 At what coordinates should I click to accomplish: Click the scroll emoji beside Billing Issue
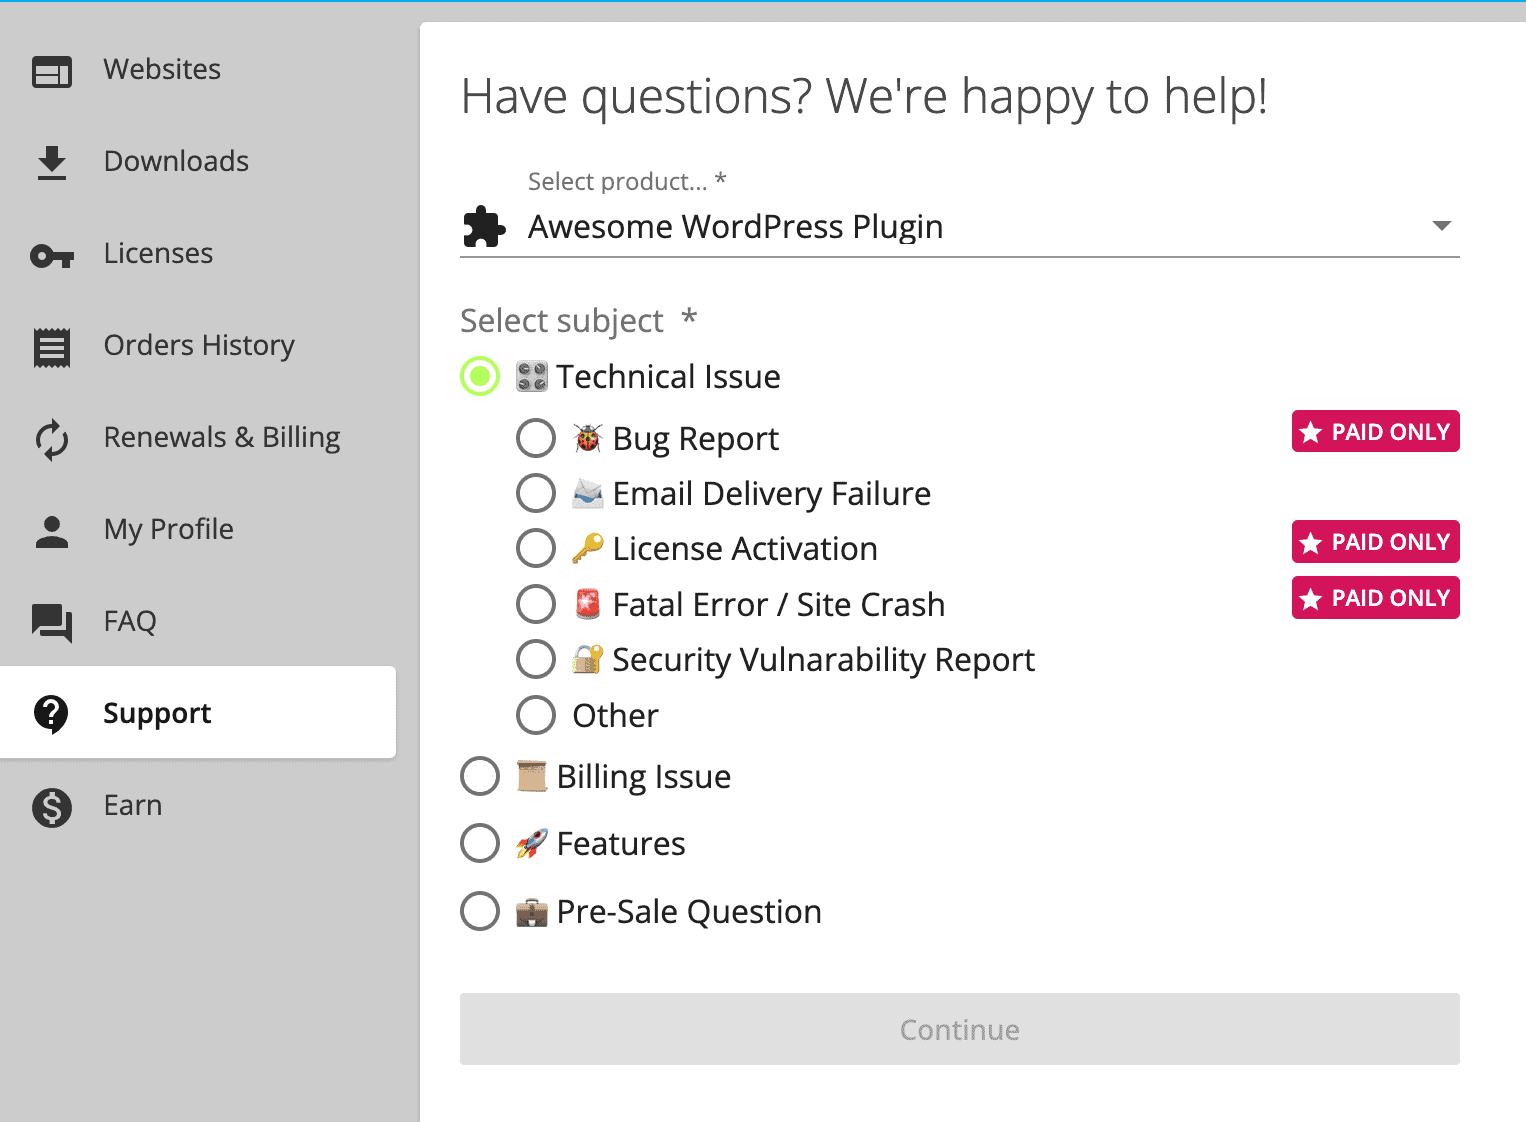pyautogui.click(x=532, y=776)
